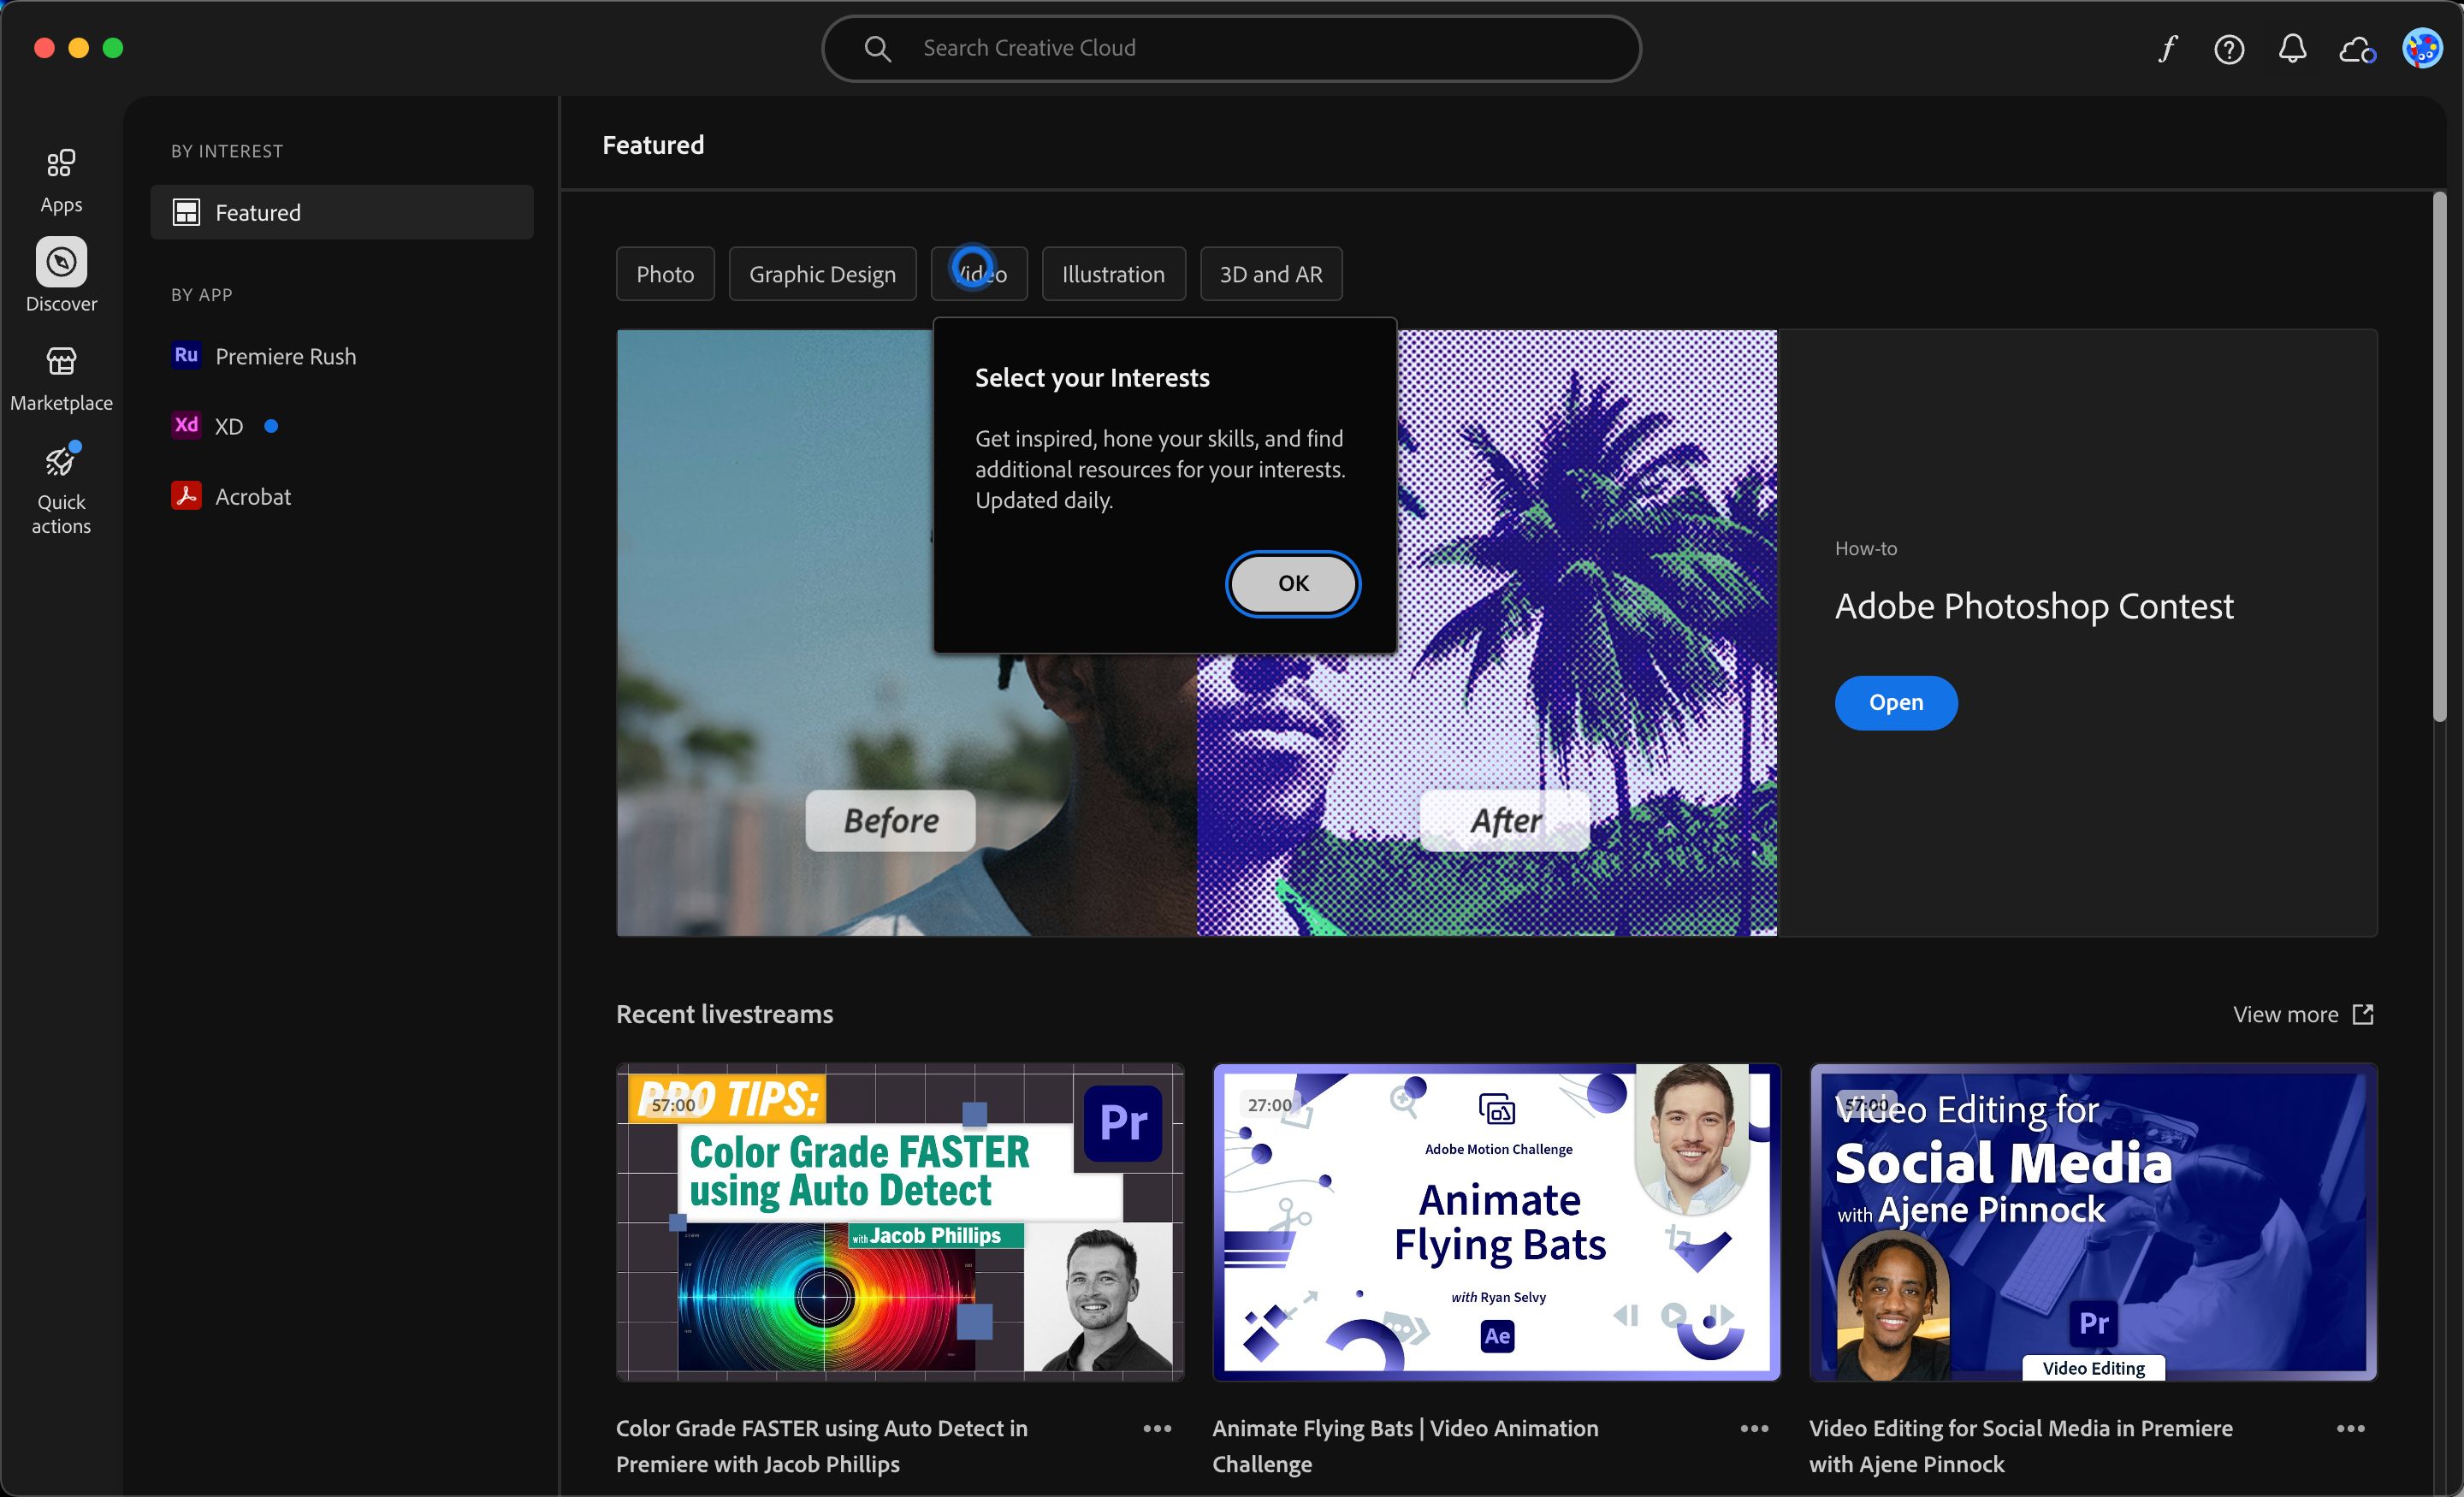Select the Discover compass icon
Screen dimensions: 2464x1497
(x=61, y=262)
